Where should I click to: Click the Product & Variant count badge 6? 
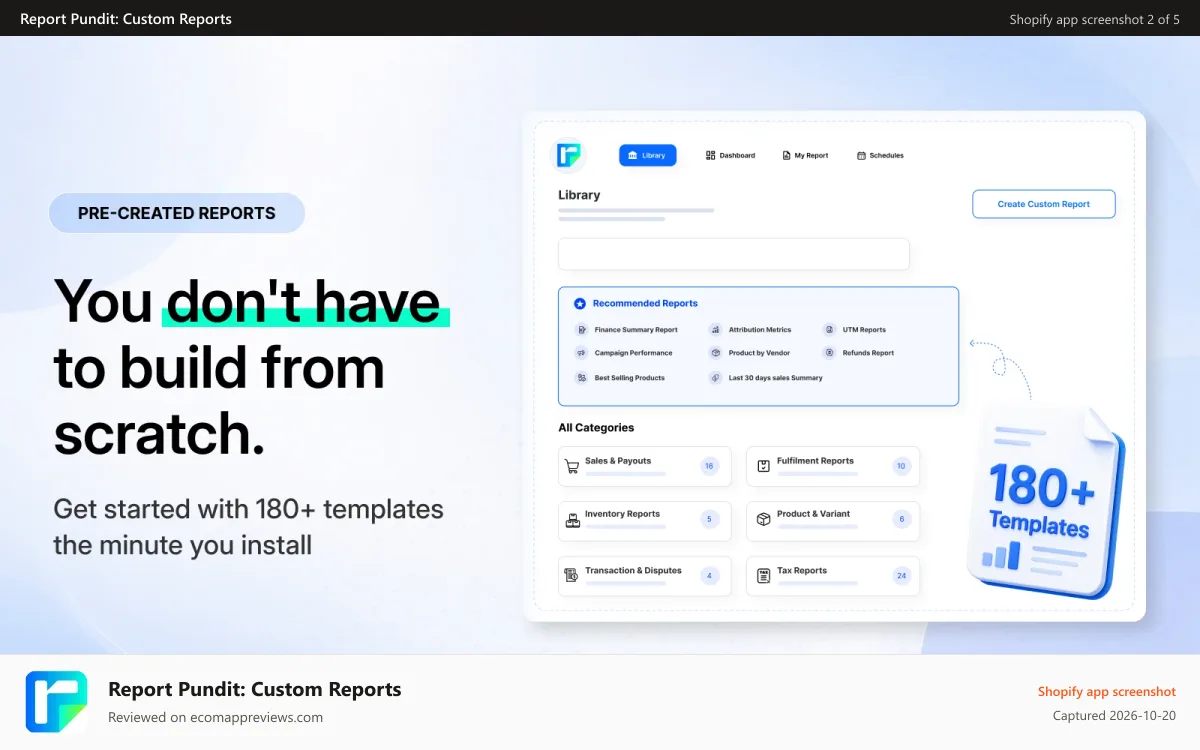coord(901,520)
